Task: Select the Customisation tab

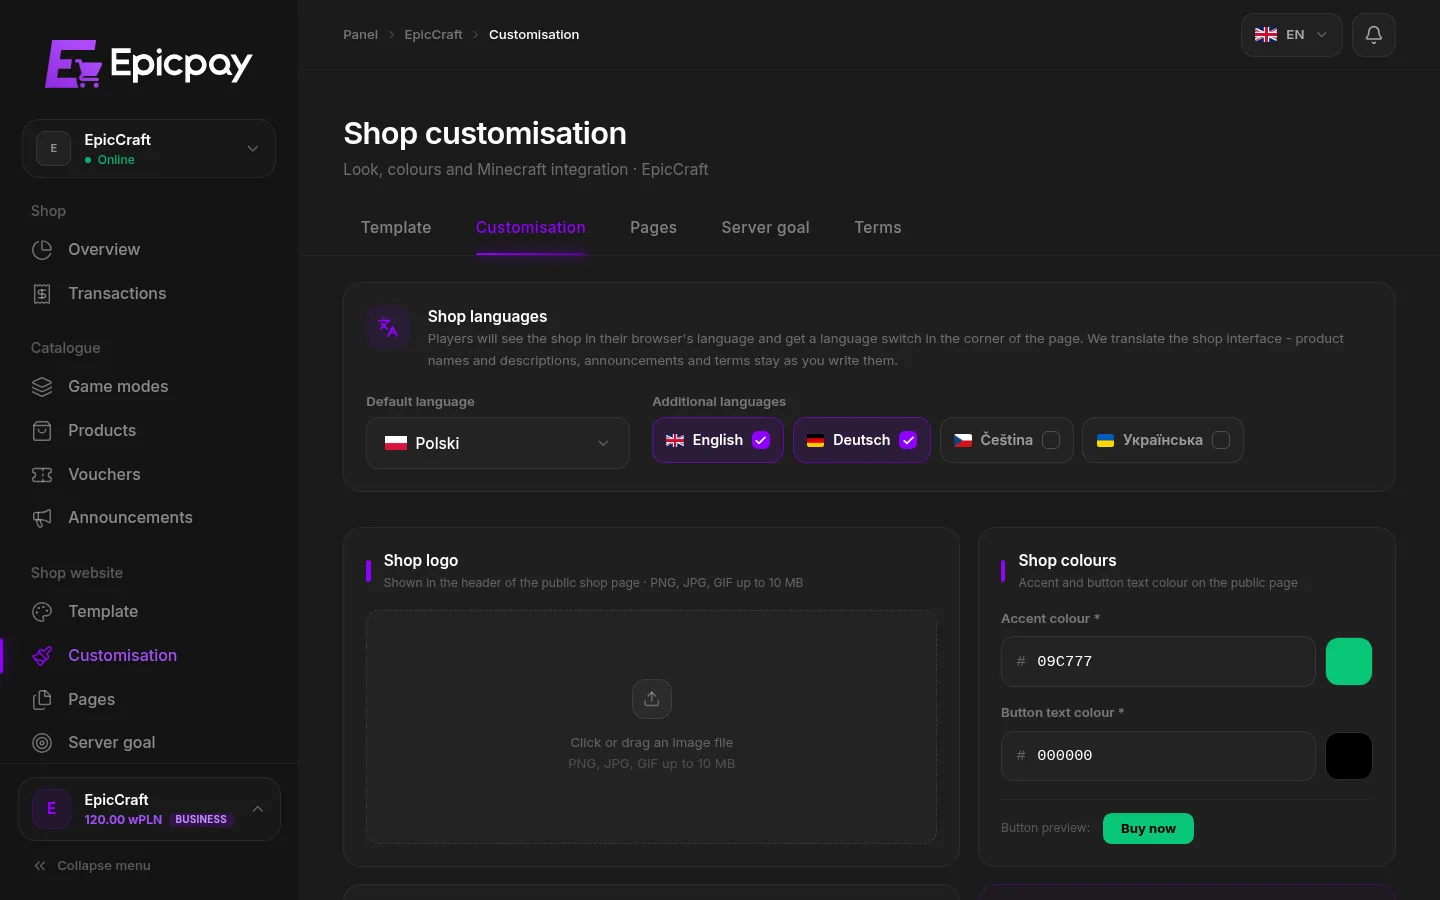Action: click(x=531, y=228)
